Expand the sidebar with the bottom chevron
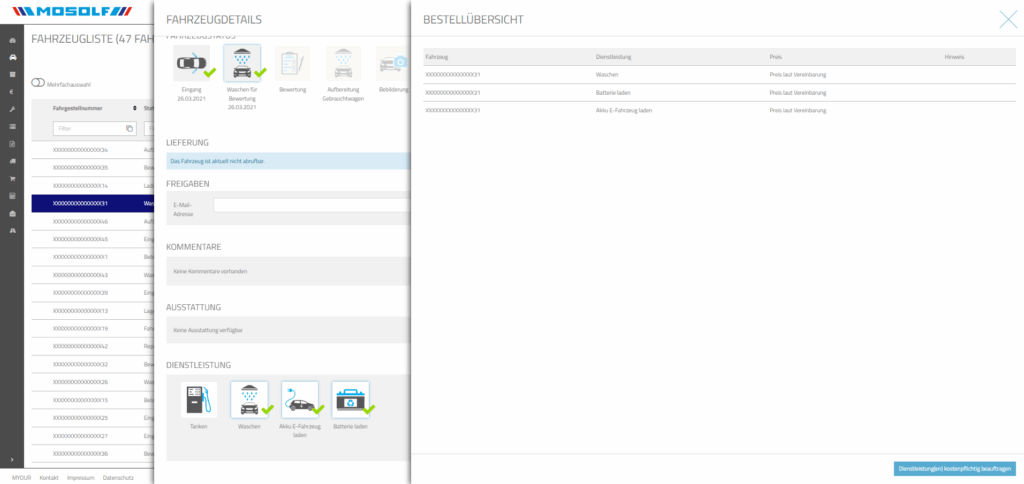 coord(12,459)
